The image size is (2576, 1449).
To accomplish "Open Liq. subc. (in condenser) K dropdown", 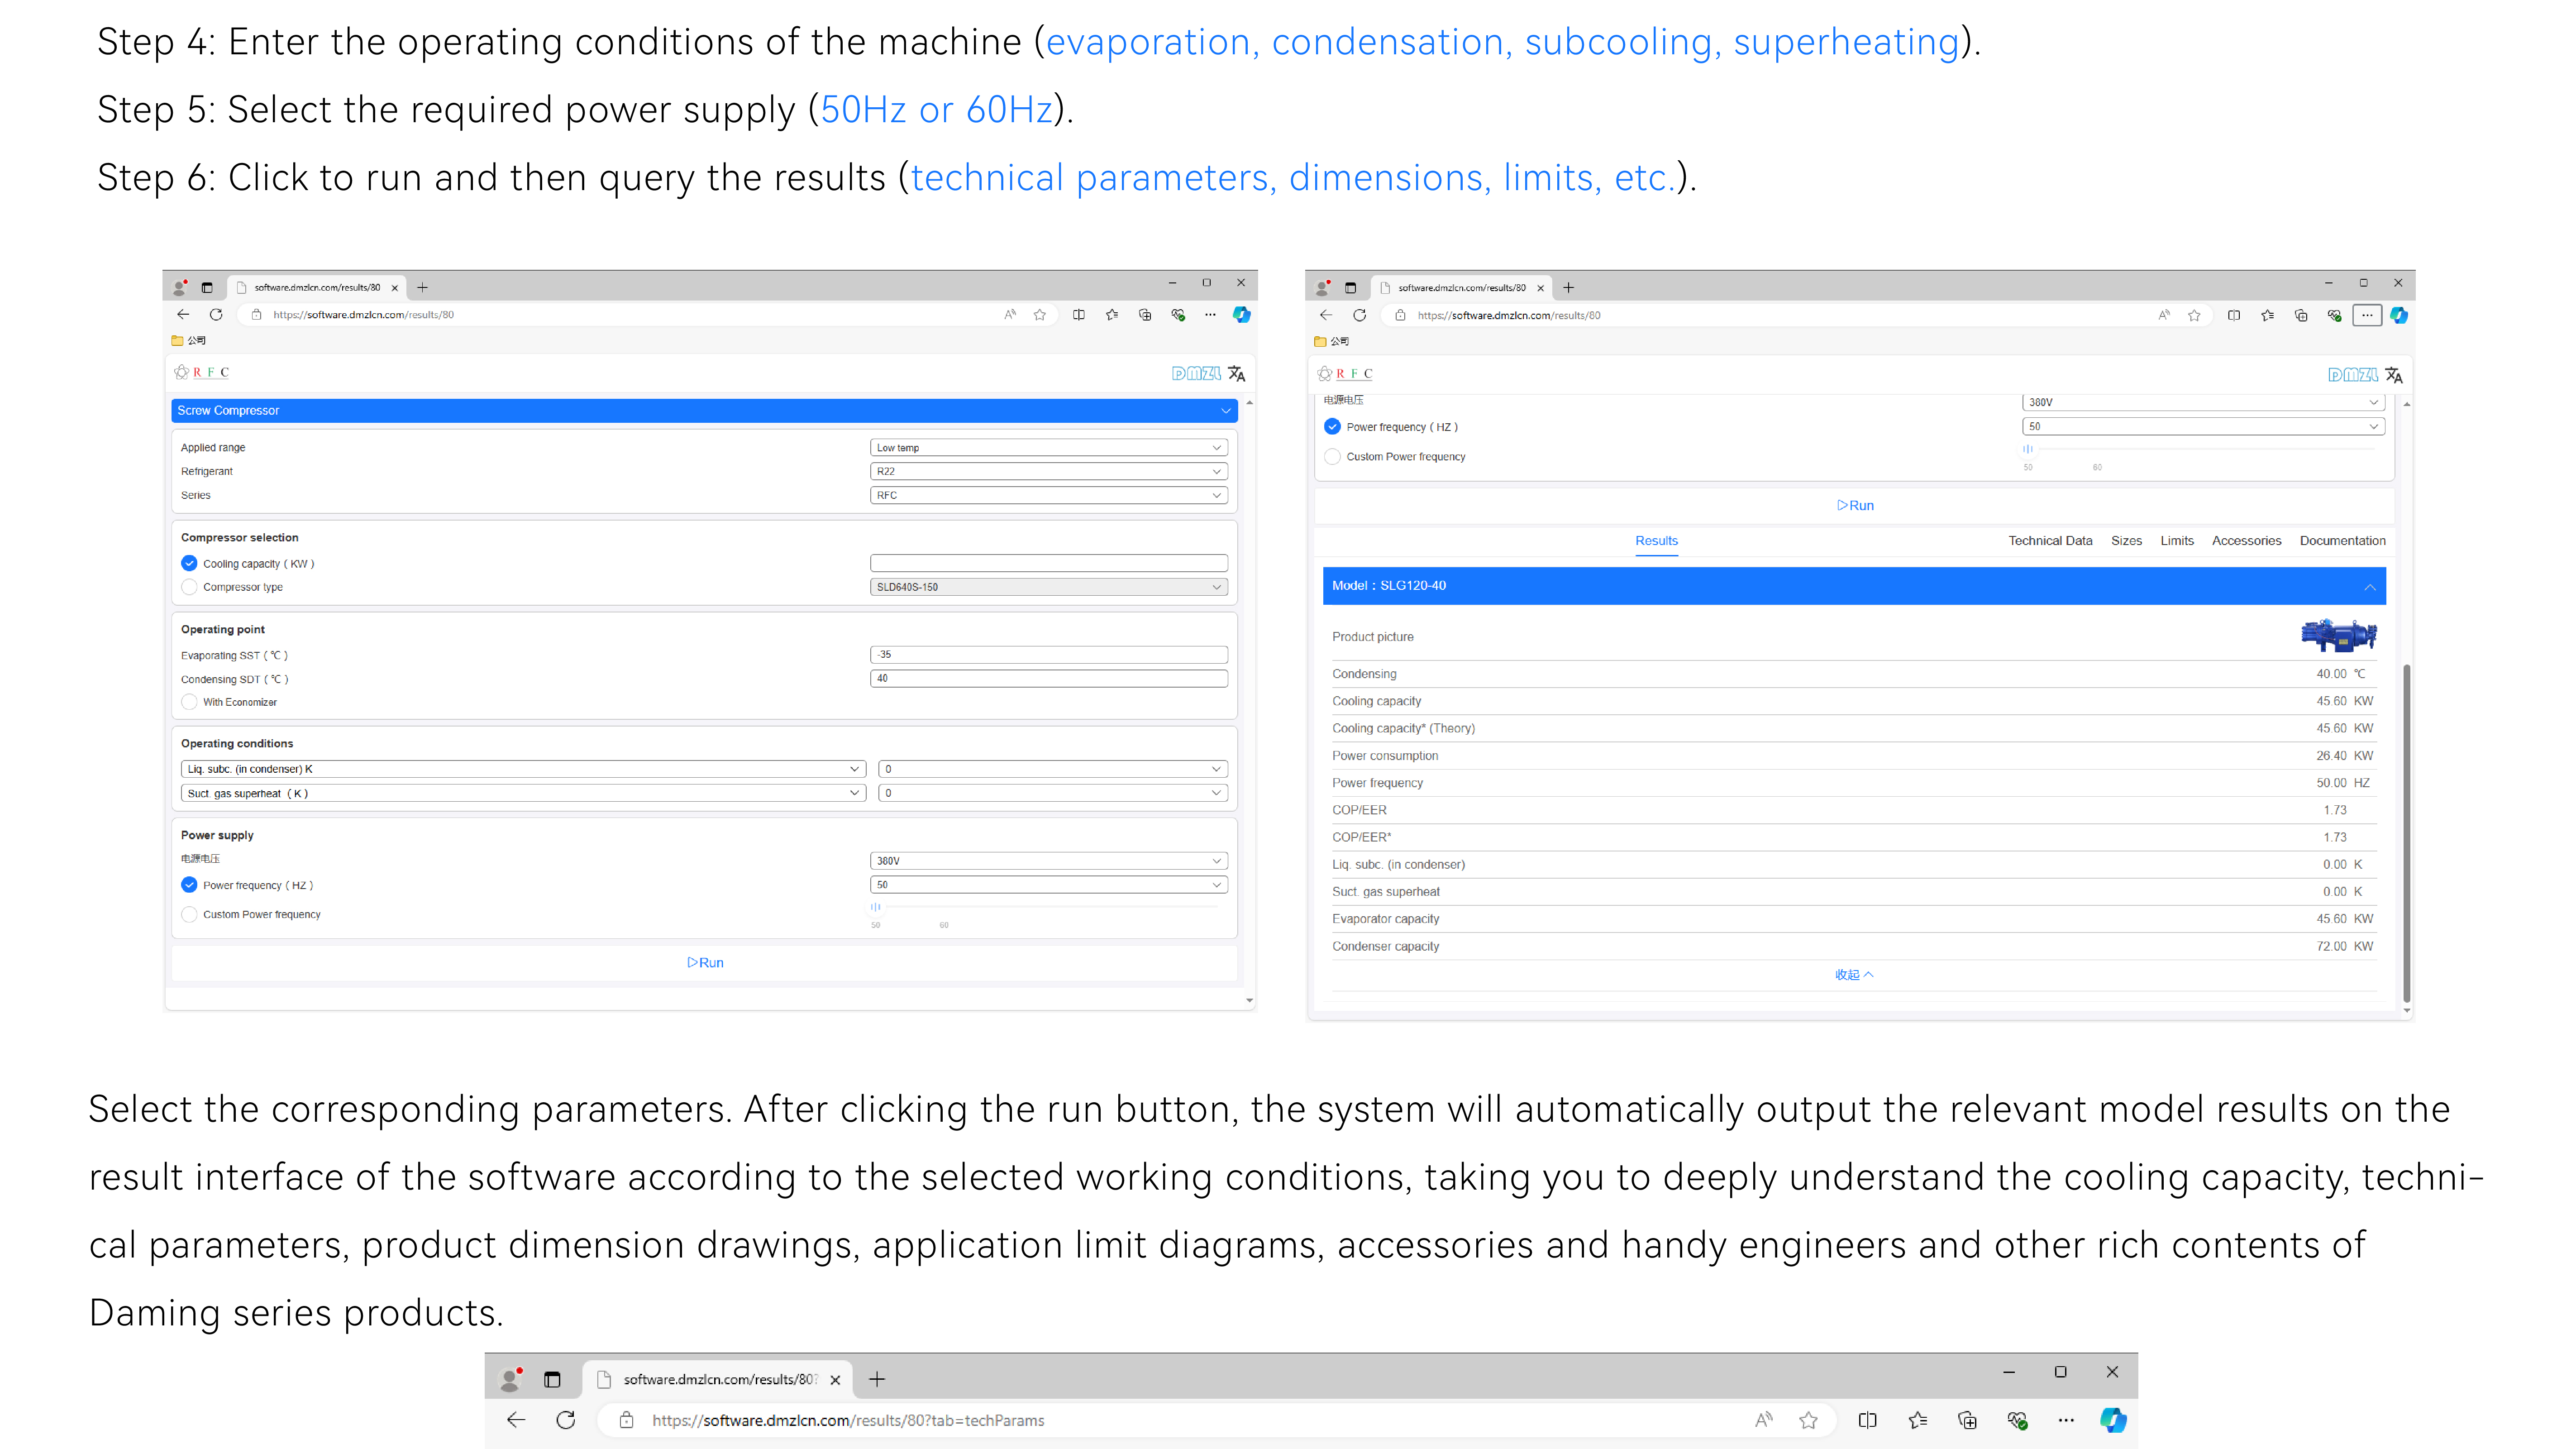I will 523,769.
